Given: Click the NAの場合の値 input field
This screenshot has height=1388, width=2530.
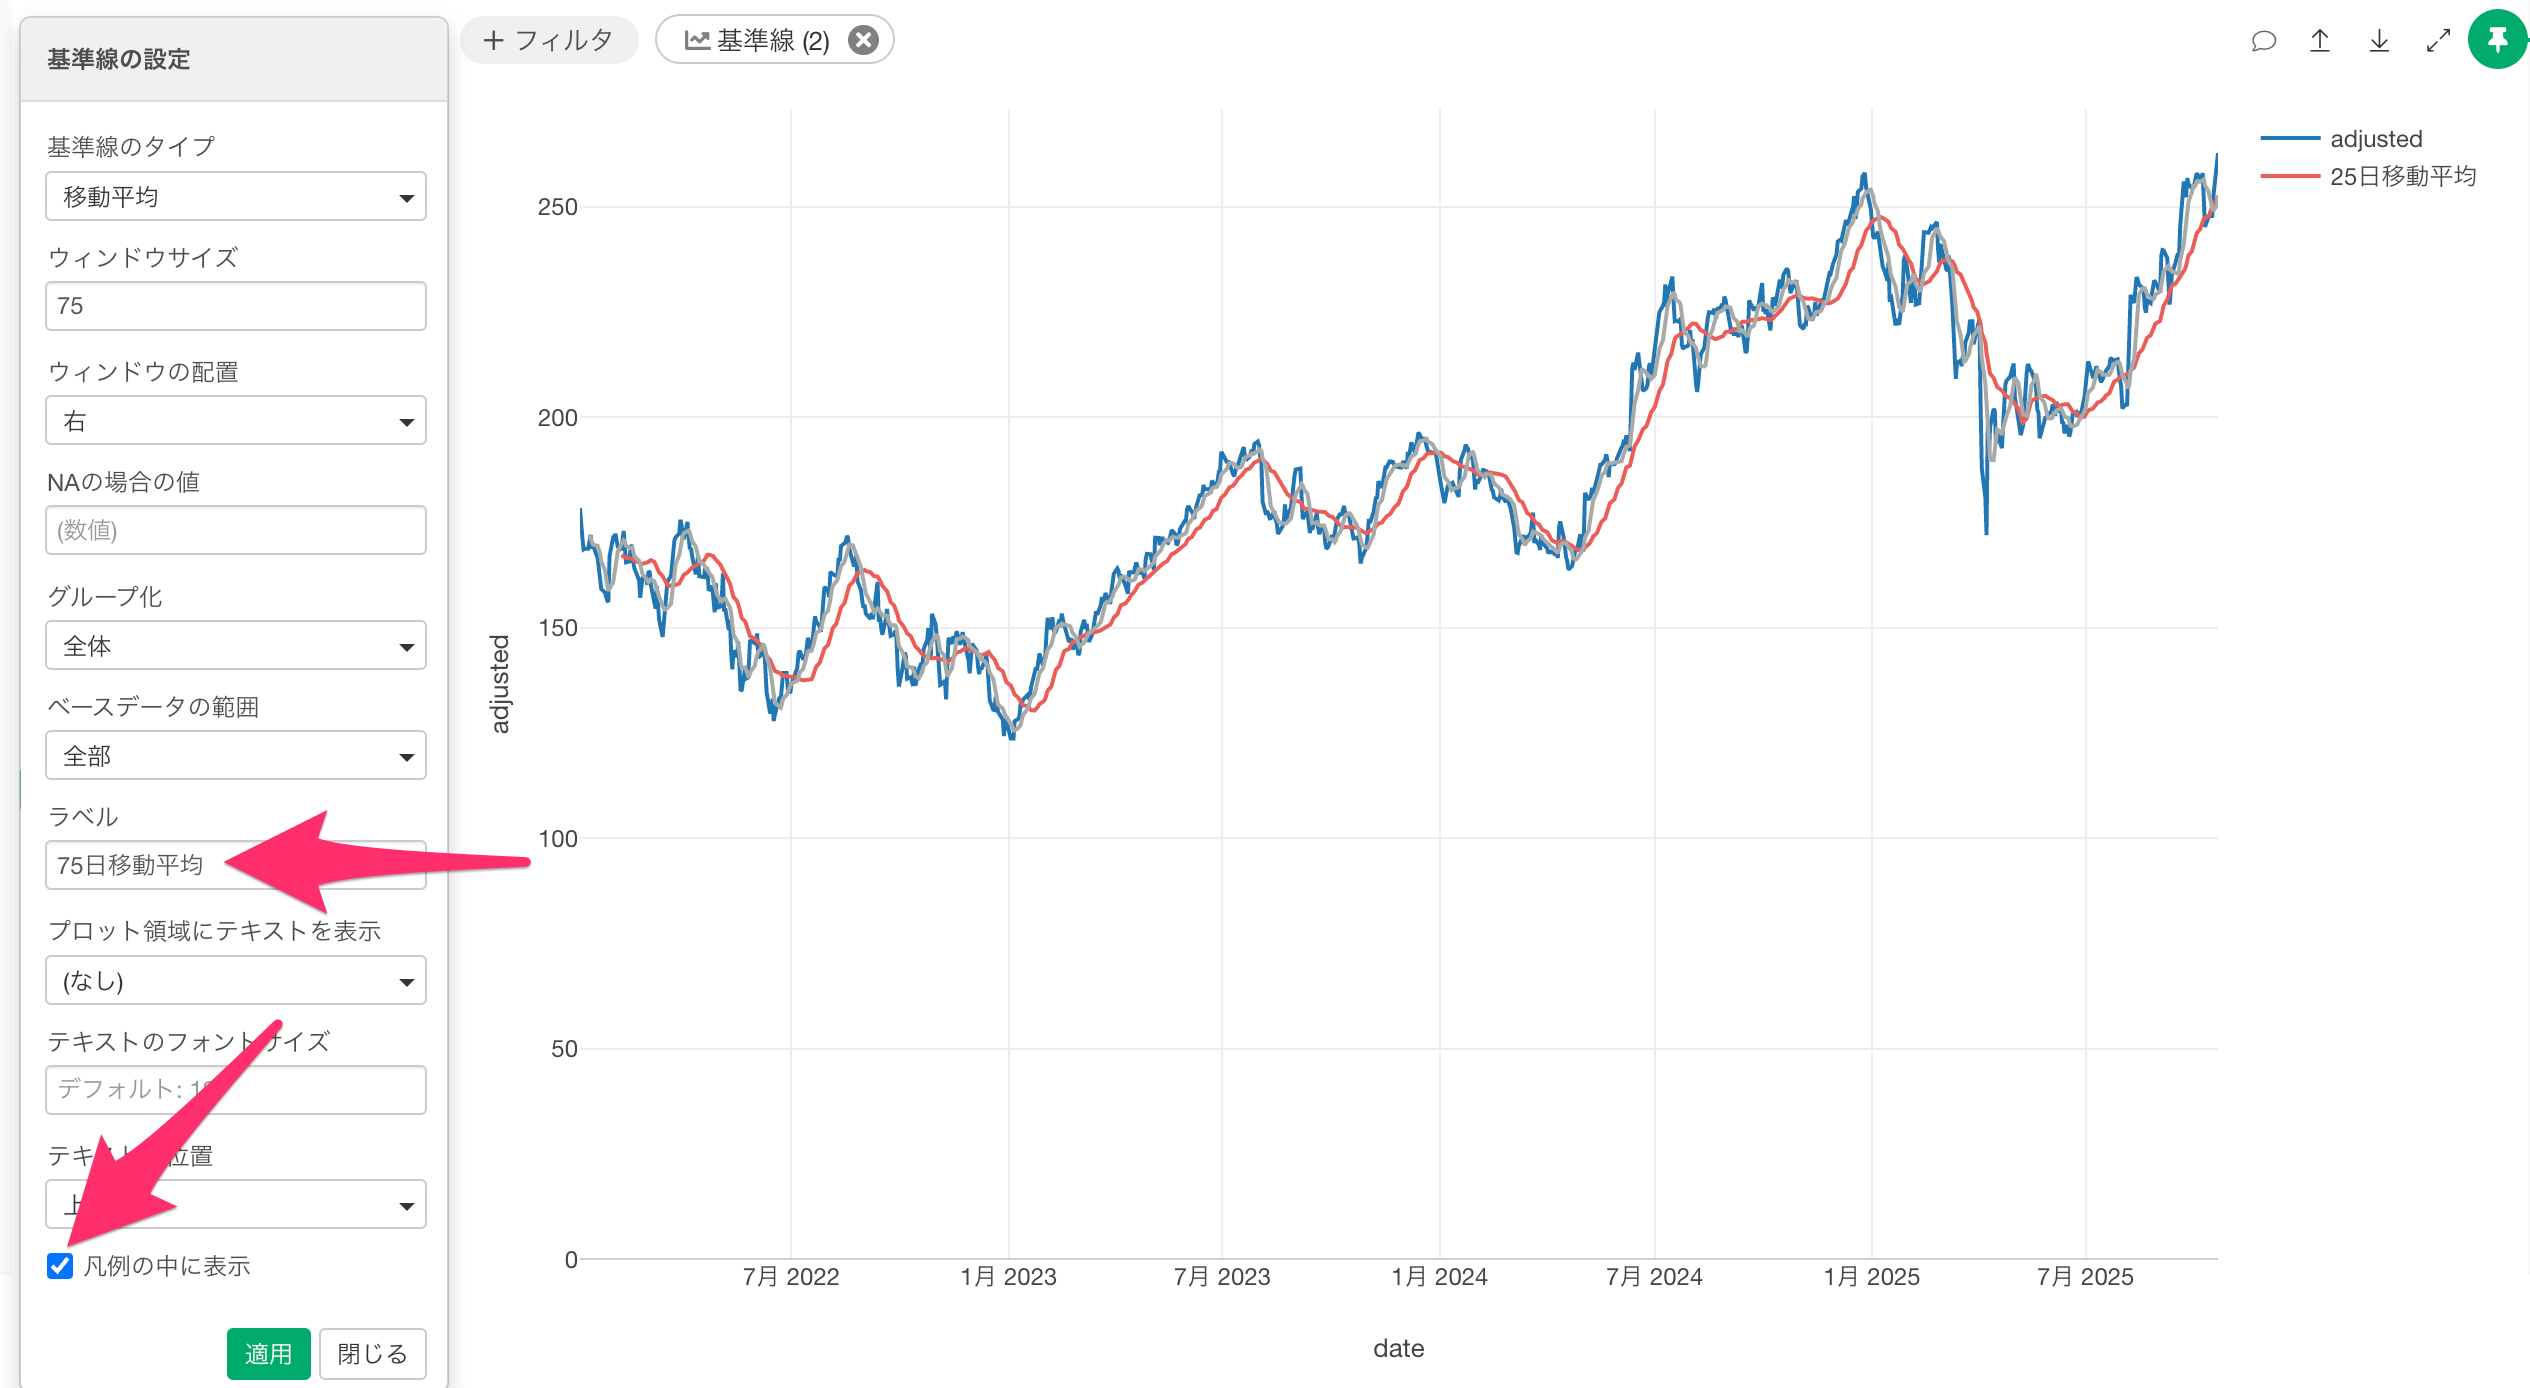Looking at the screenshot, I should click(235, 530).
